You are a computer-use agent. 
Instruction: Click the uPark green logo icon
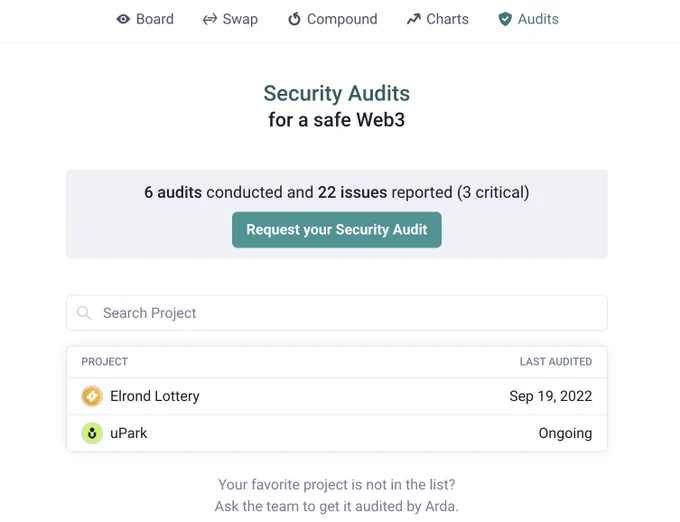pos(92,433)
